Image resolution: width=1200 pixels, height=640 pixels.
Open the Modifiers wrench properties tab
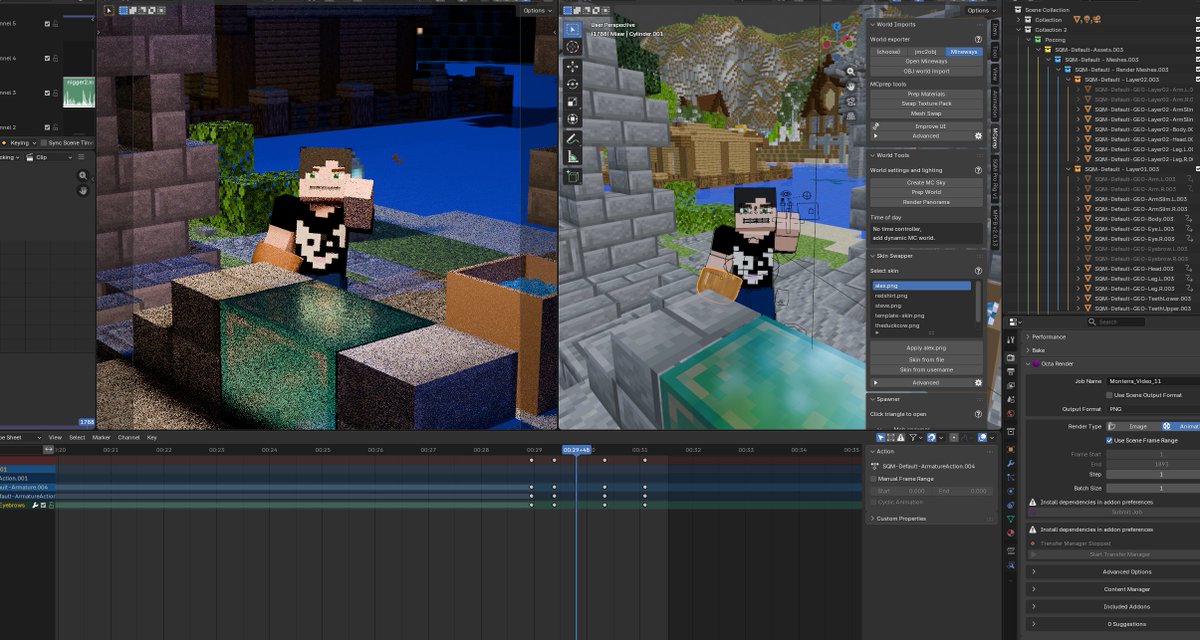coord(1011,463)
